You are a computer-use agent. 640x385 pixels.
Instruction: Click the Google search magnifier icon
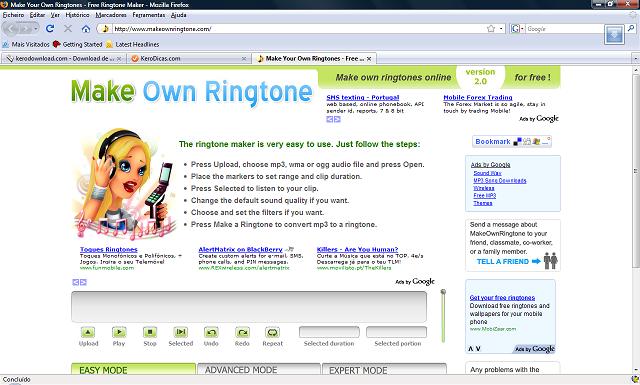631,28
